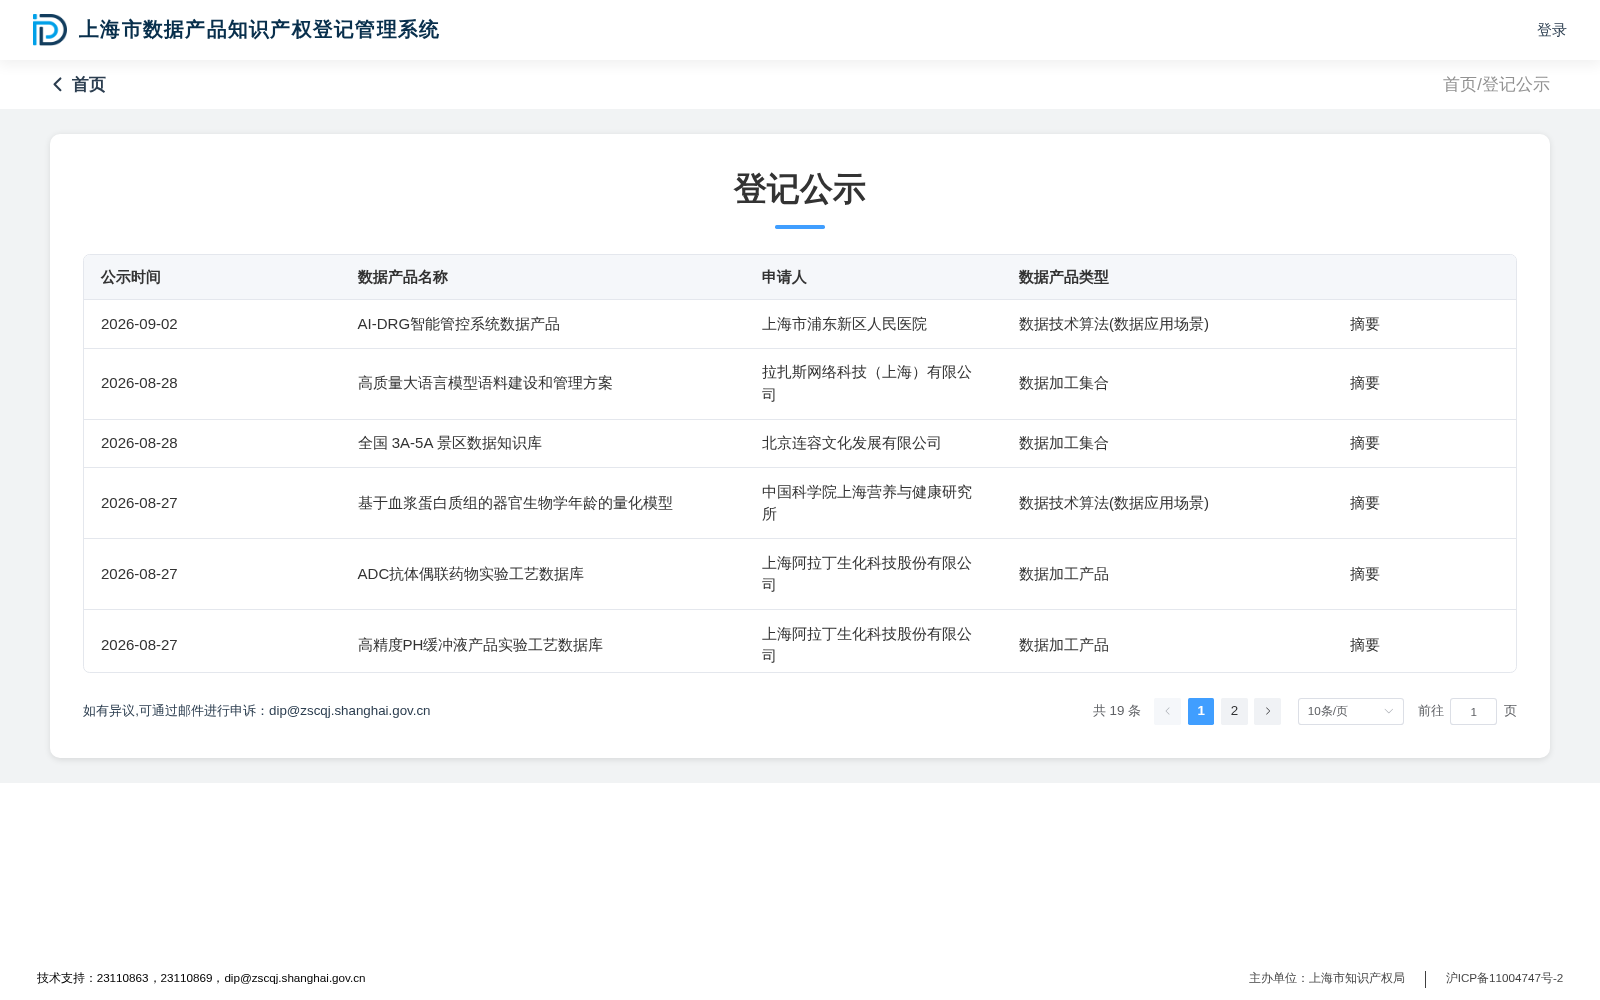Click applicant 中国科学院上海营养与健康研究所
This screenshot has height=1000, width=1600.
867,503
